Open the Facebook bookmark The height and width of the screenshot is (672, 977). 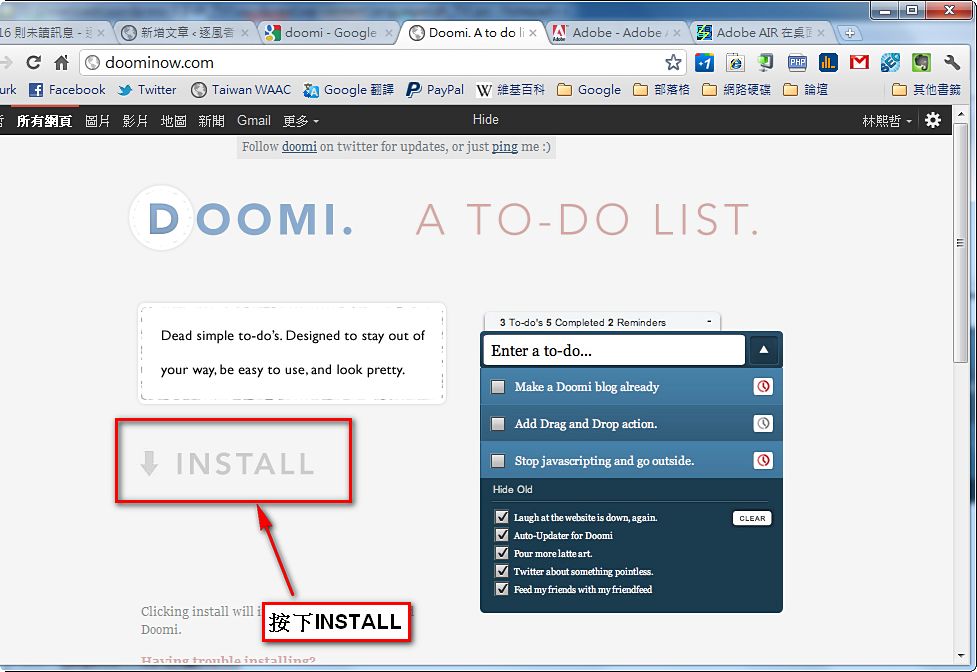(68, 90)
